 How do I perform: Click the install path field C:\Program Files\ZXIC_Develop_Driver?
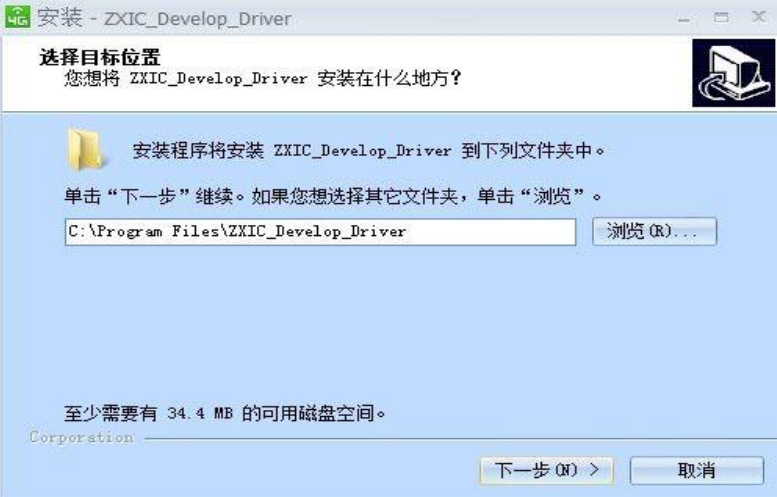coord(320,231)
